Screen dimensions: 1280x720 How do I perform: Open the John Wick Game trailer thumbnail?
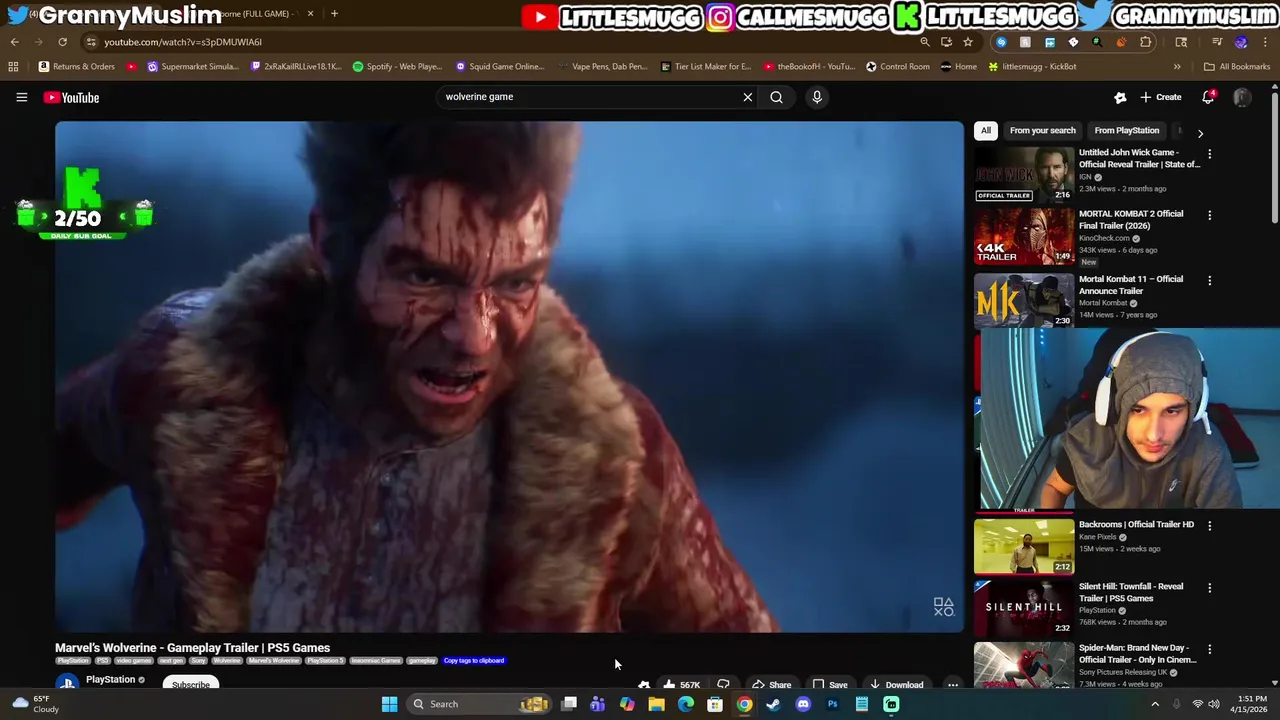tap(1024, 174)
